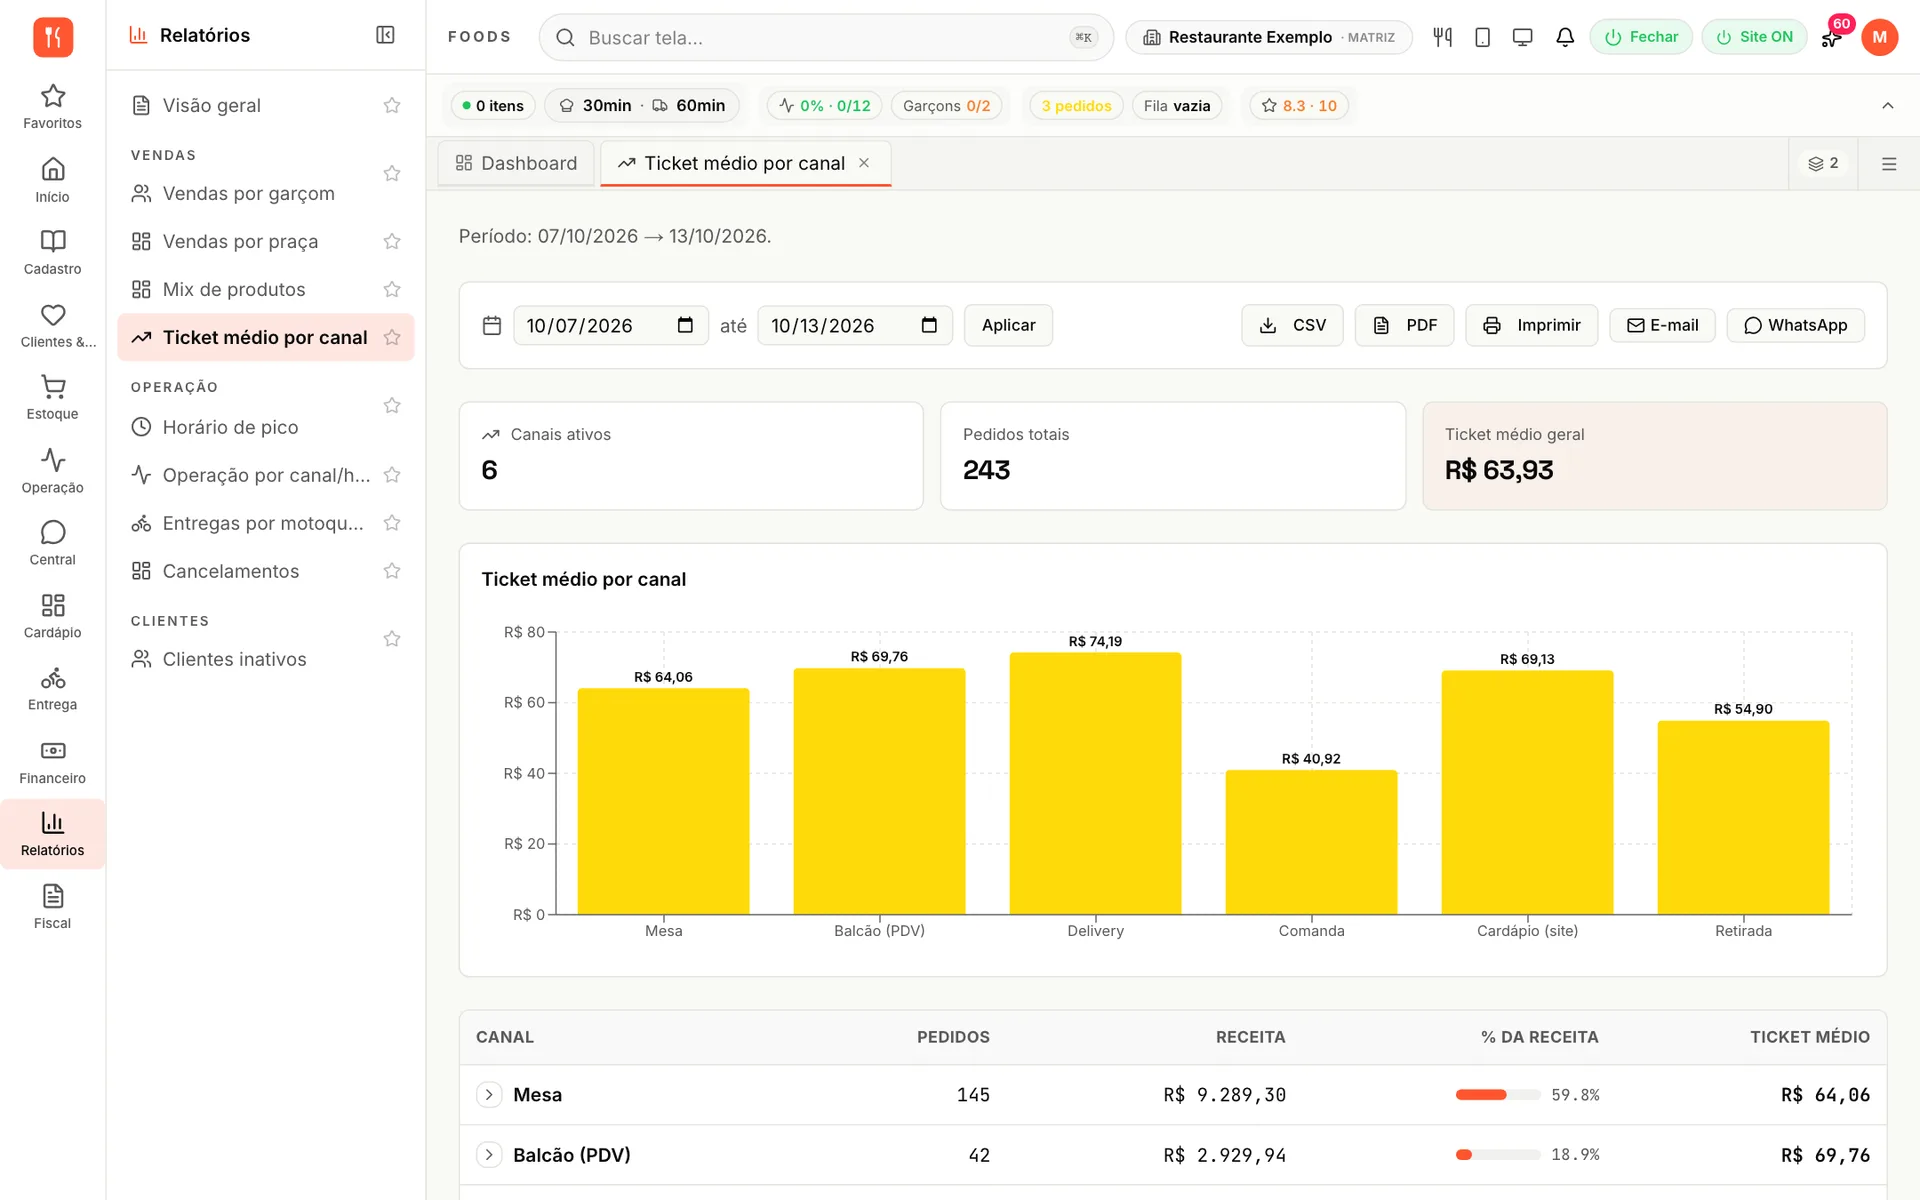Expand the Balcão (PDV) table row

[x=489, y=1155]
